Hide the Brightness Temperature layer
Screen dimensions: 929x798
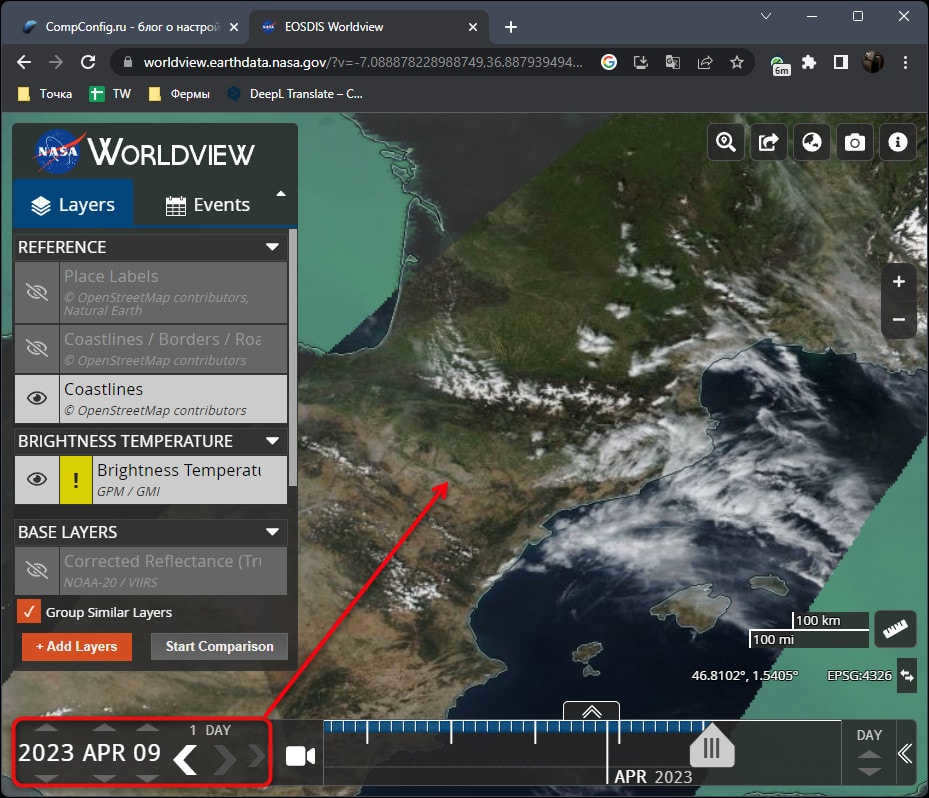(x=37, y=479)
